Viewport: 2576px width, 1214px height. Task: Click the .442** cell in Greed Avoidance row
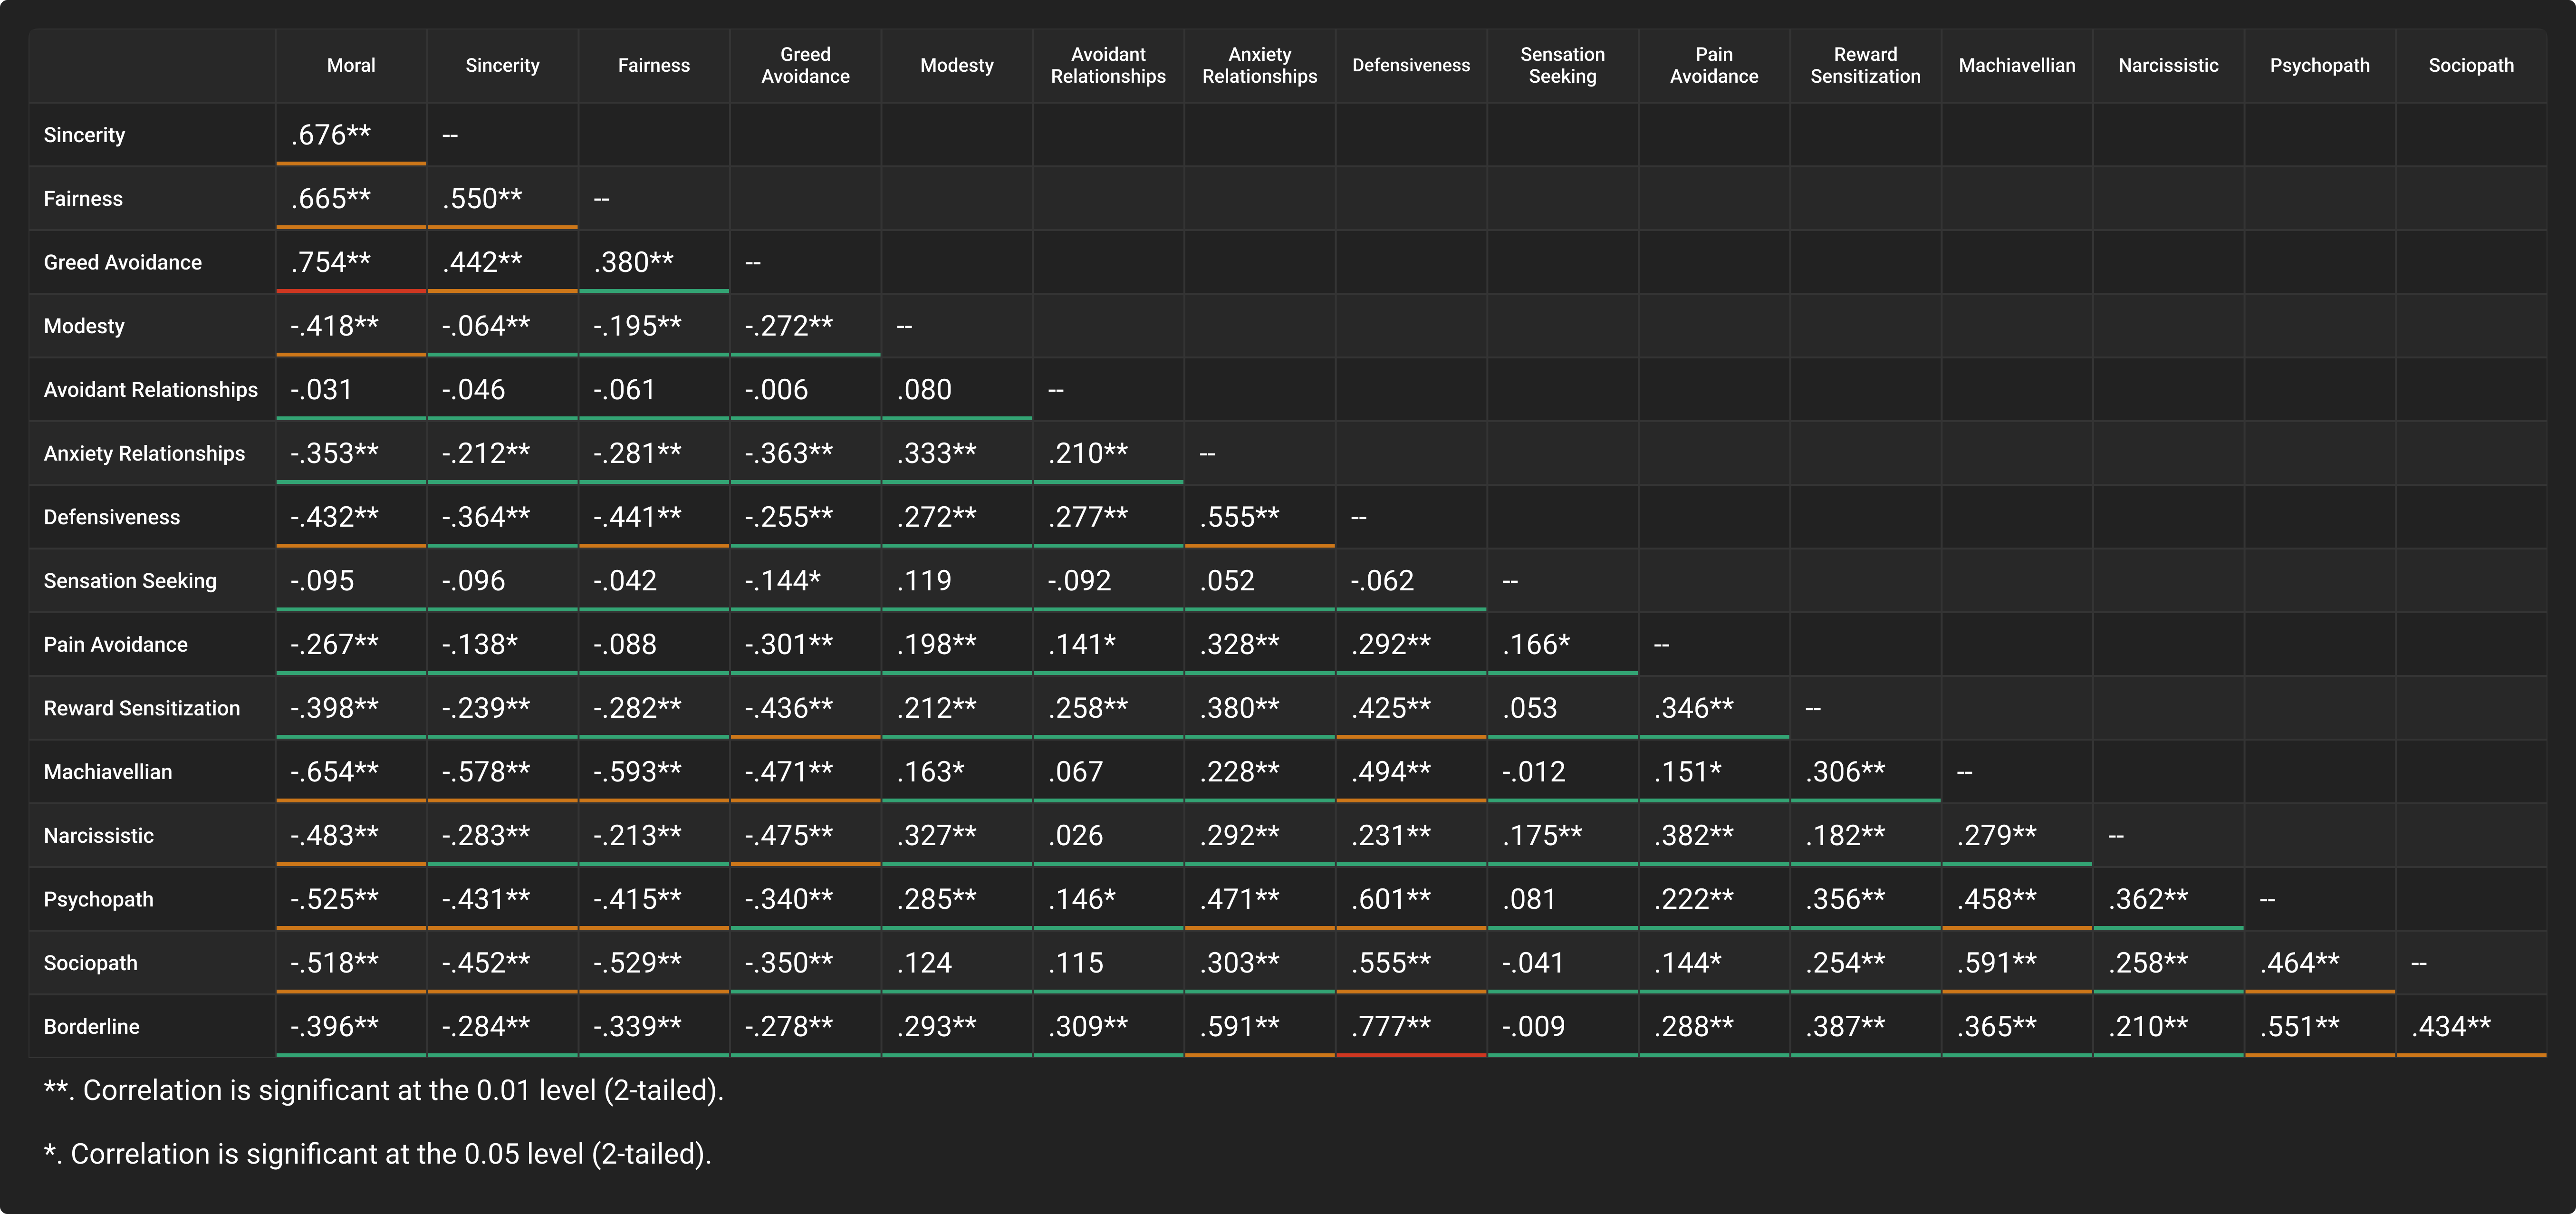tap(502, 262)
